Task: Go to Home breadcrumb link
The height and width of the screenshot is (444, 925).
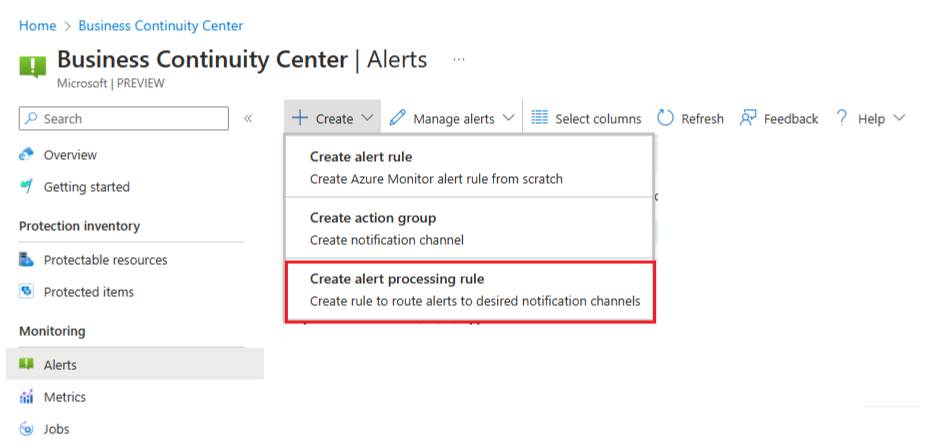Action: (38, 26)
